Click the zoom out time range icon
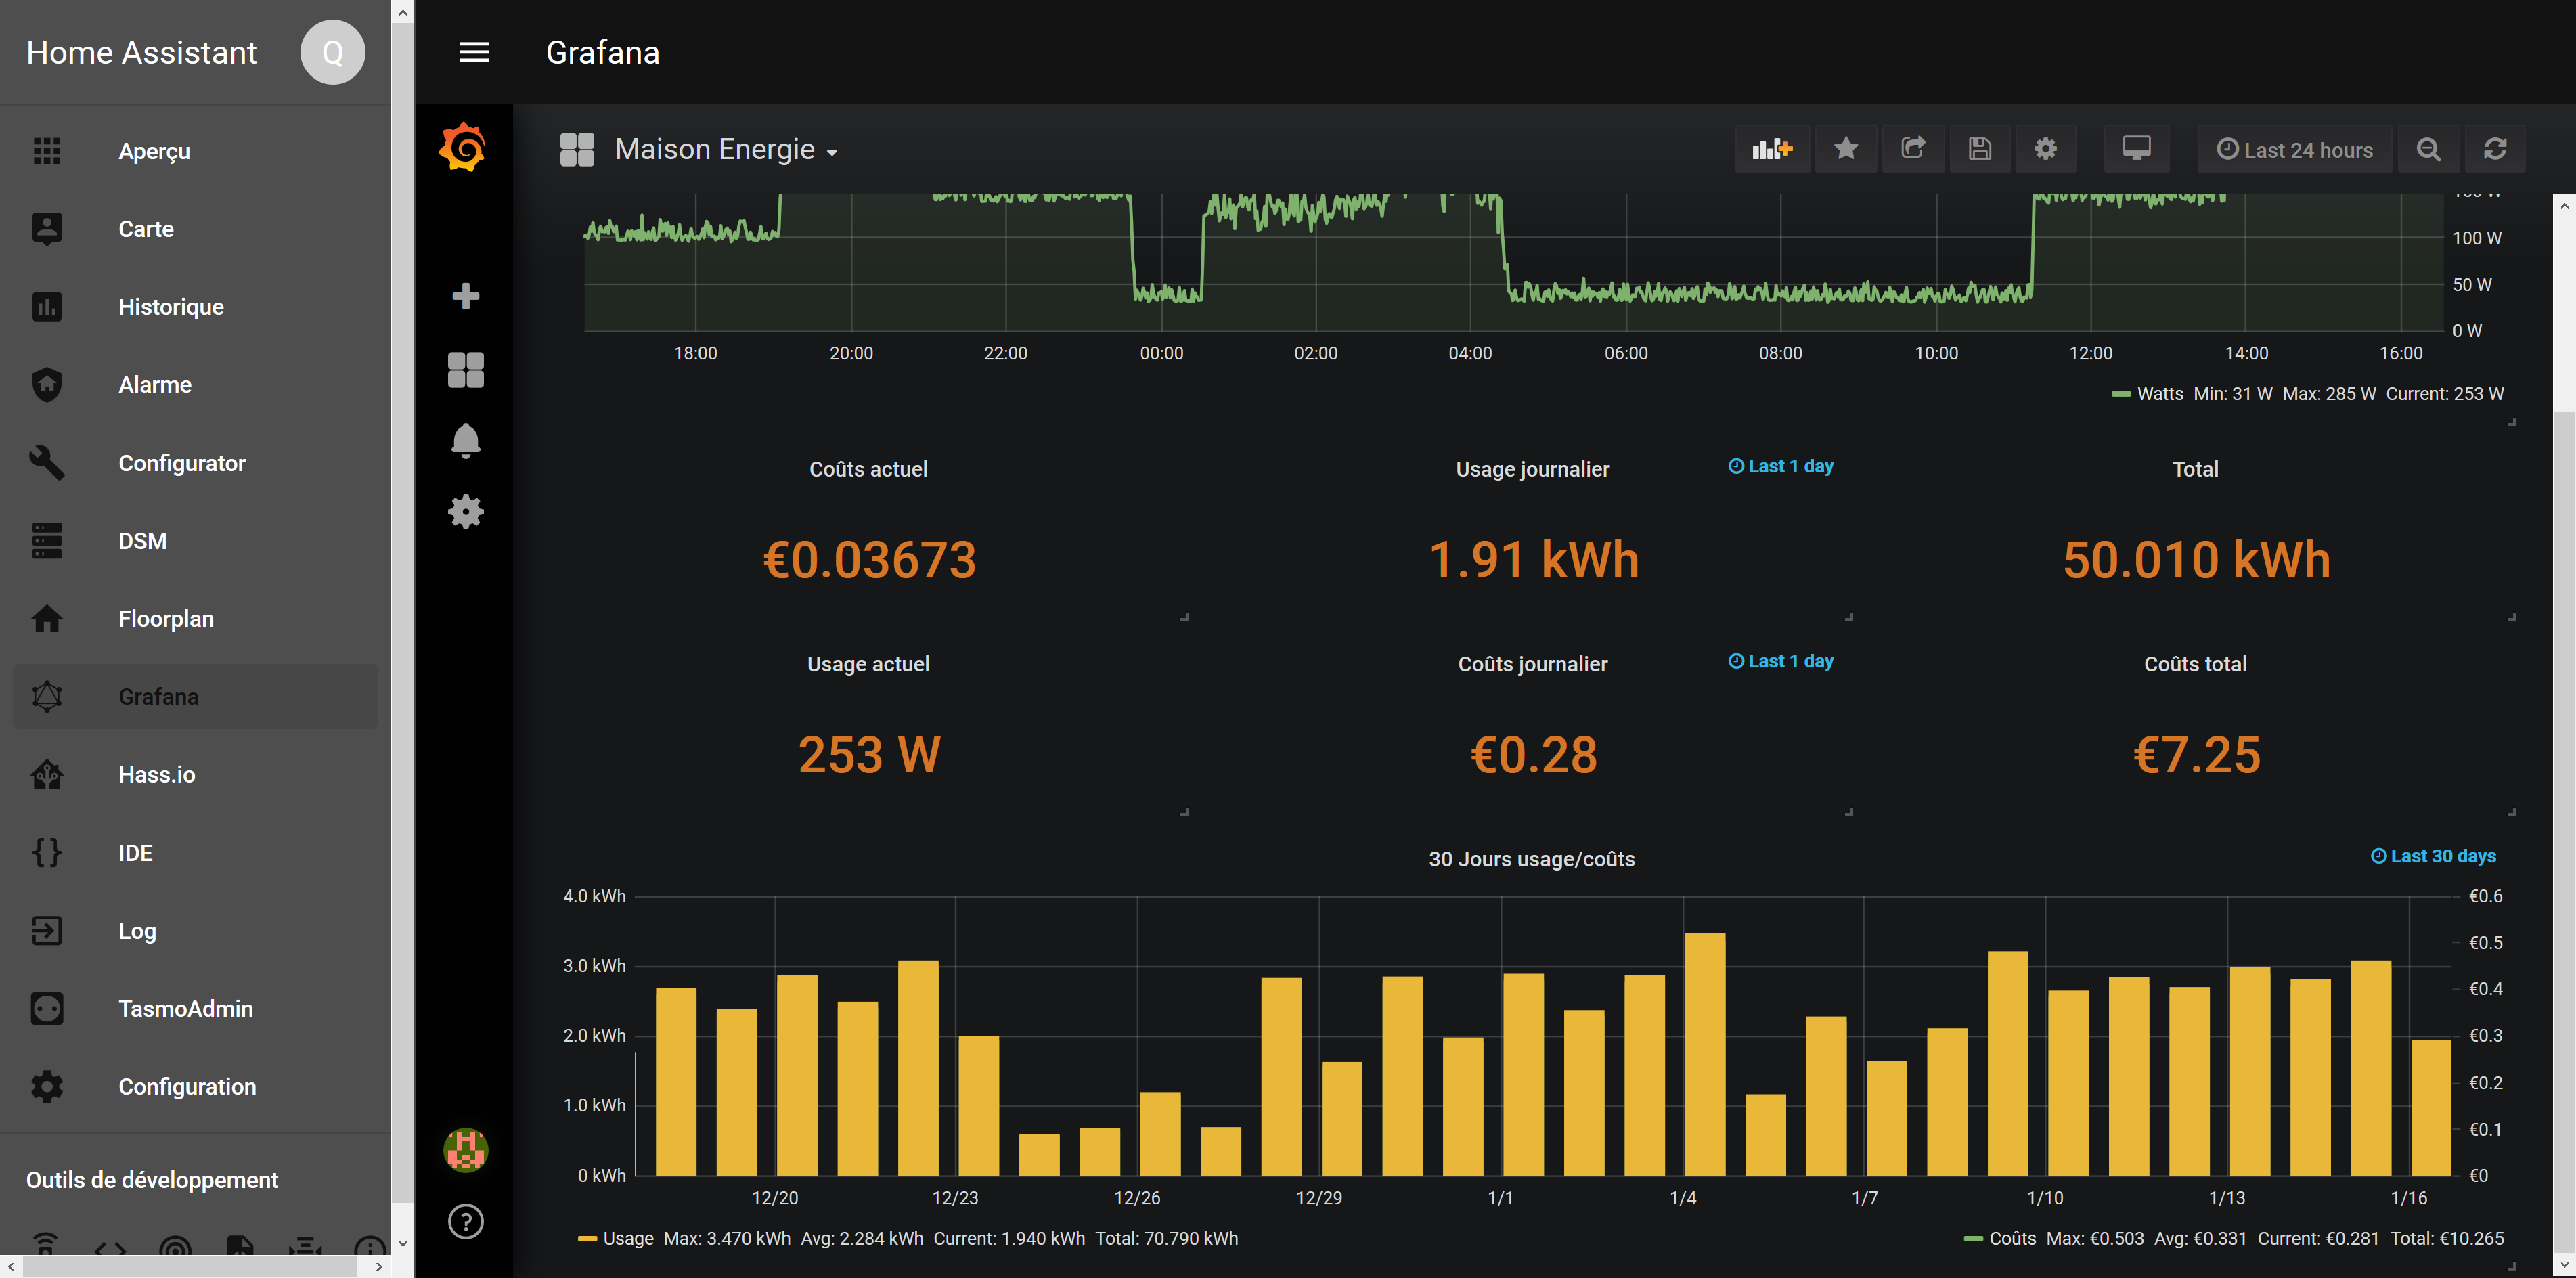Image resolution: width=2576 pixels, height=1278 pixels. [2428, 150]
